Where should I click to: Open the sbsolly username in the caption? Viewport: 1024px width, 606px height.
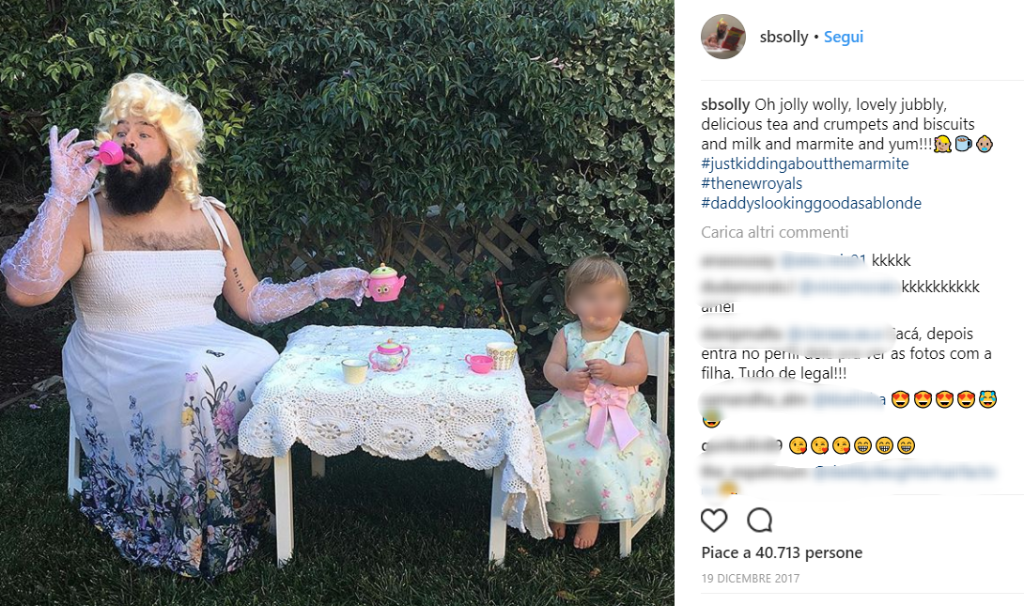[726, 104]
